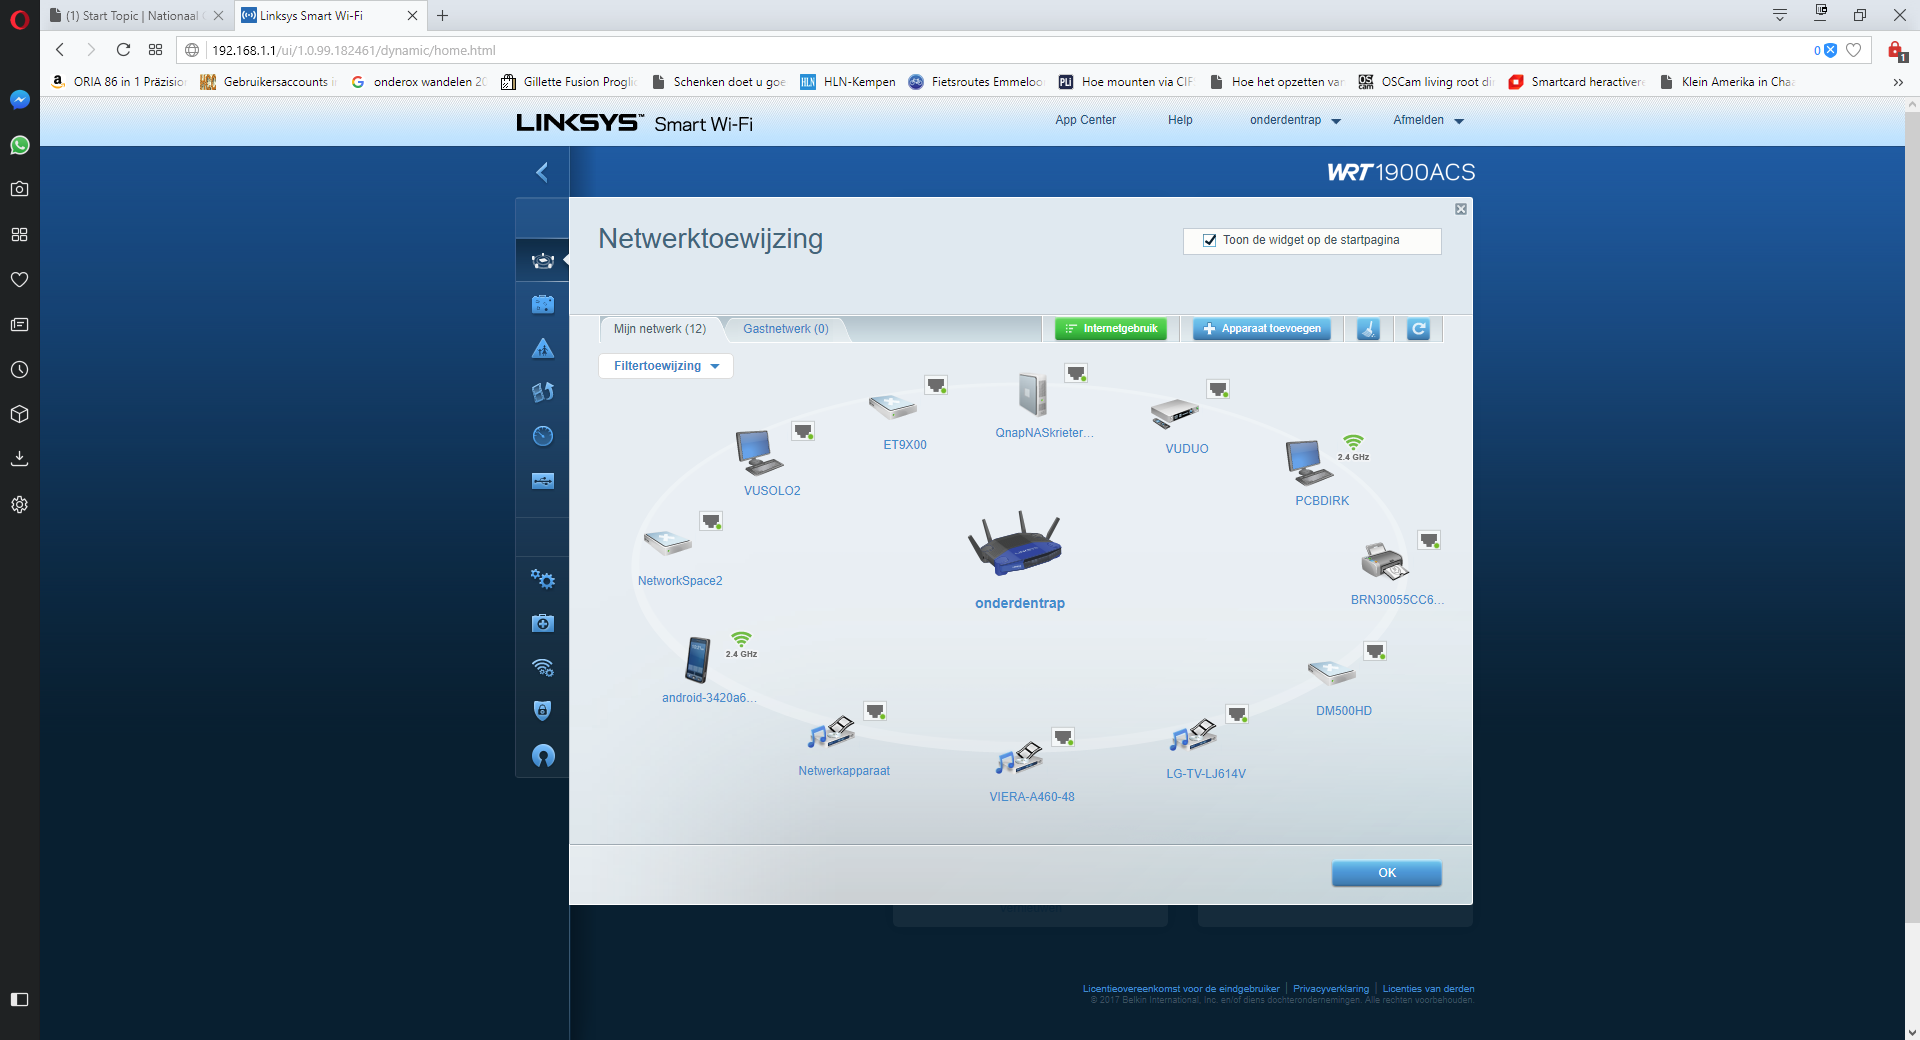The width and height of the screenshot is (1920, 1040).
Task: Open the External Storage USB icon
Action: click(543, 481)
